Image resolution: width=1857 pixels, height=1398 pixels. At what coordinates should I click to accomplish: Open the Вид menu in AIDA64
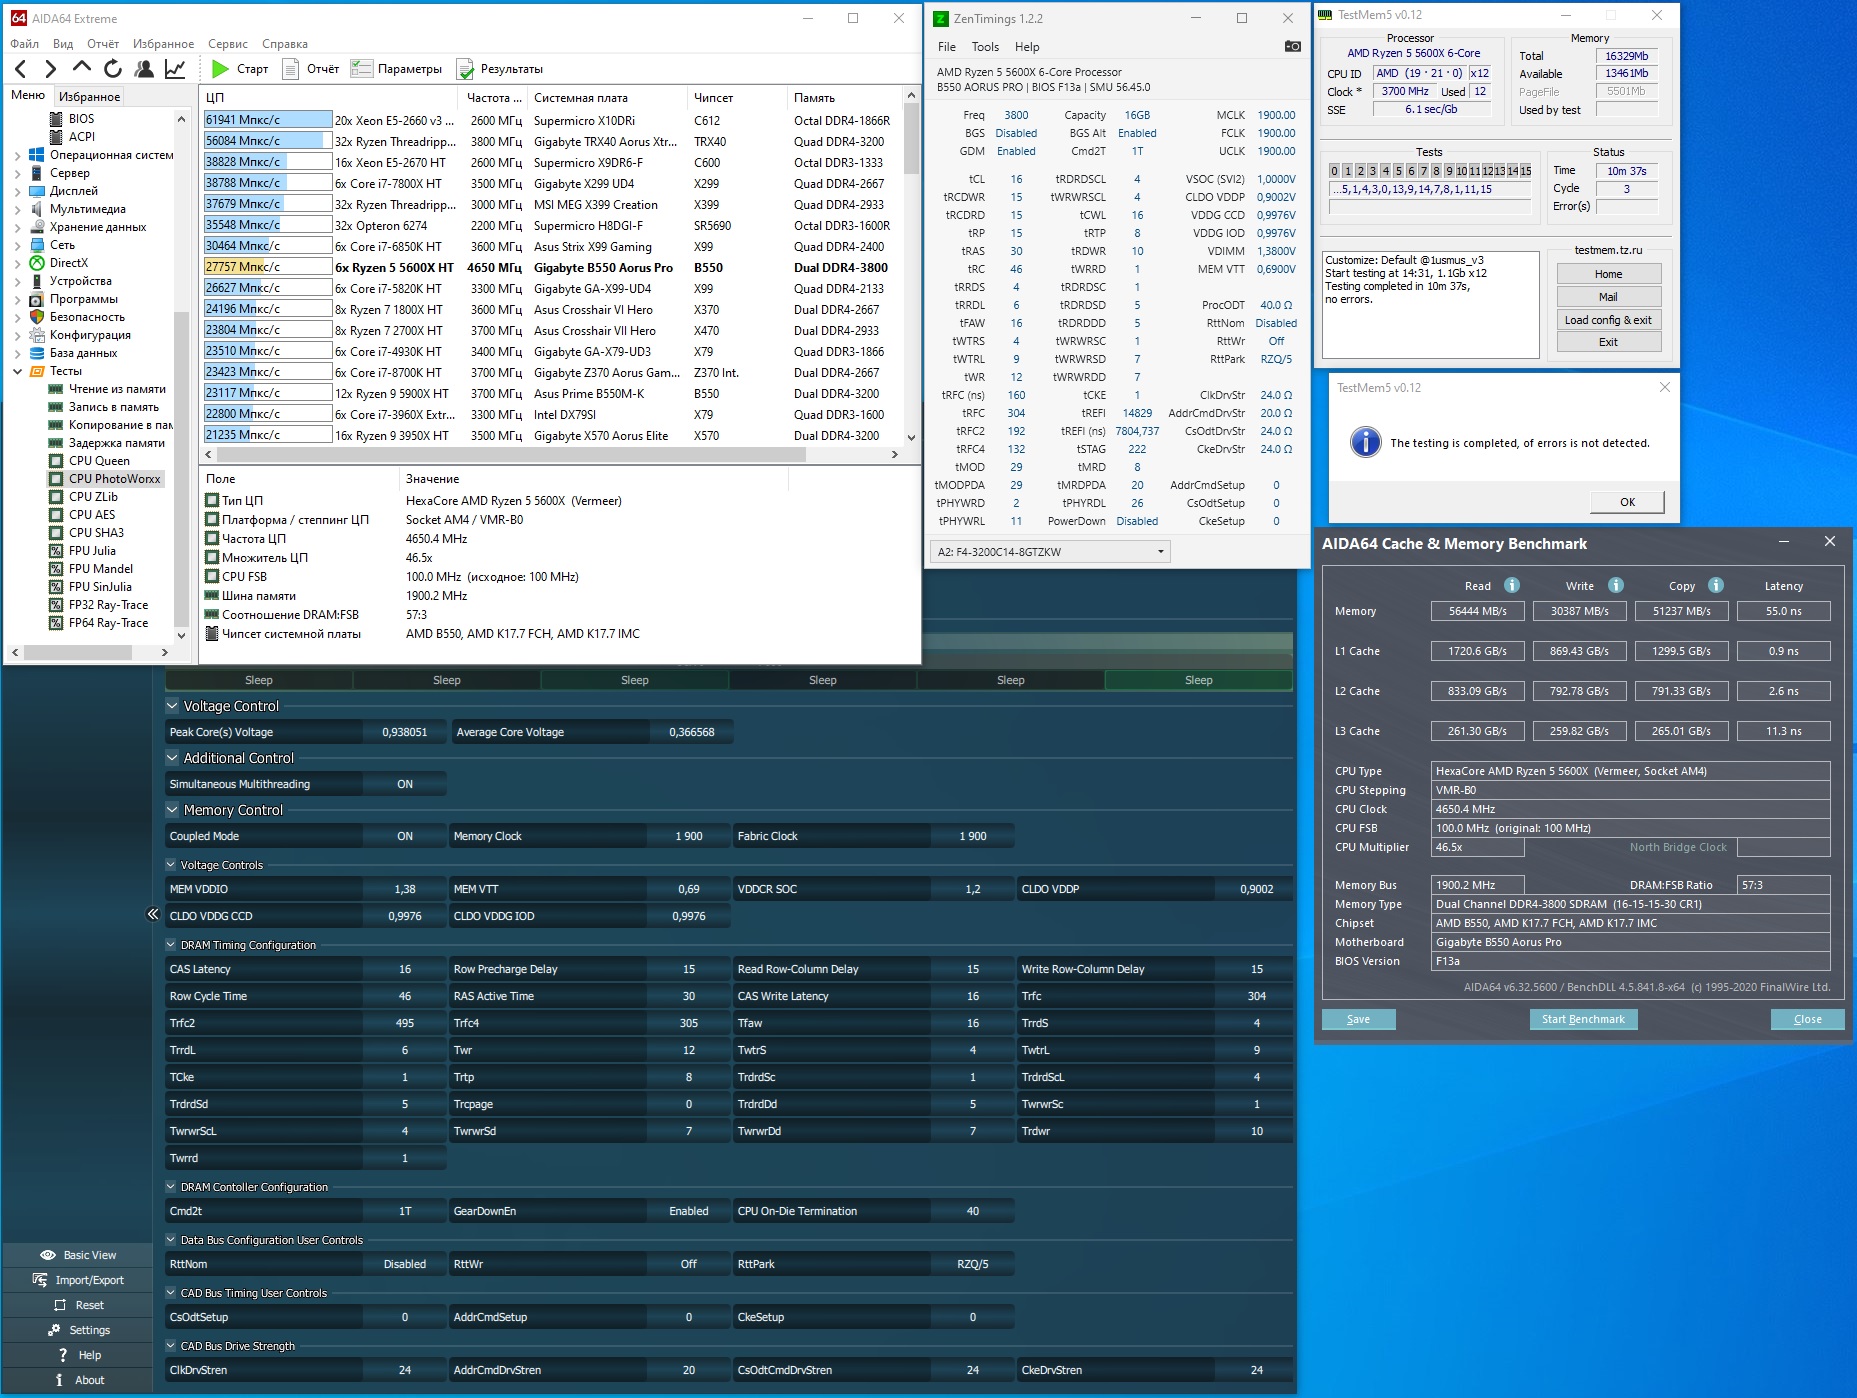(x=63, y=44)
